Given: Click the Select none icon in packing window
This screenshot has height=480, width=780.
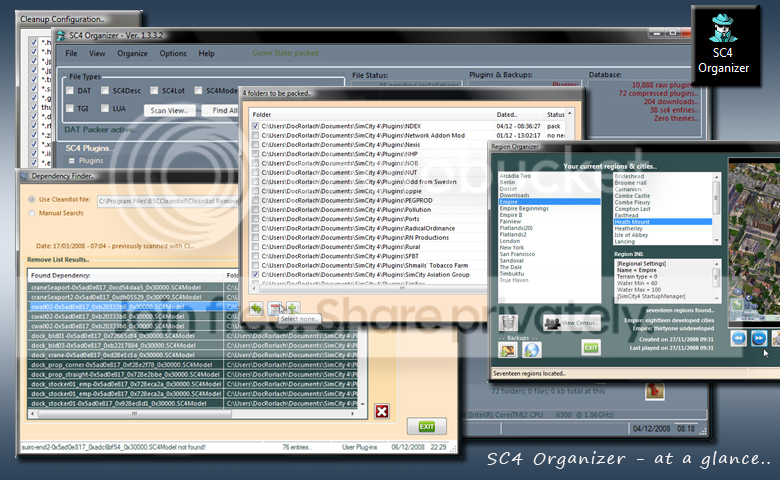Looking at the screenshot, I should point(275,308).
